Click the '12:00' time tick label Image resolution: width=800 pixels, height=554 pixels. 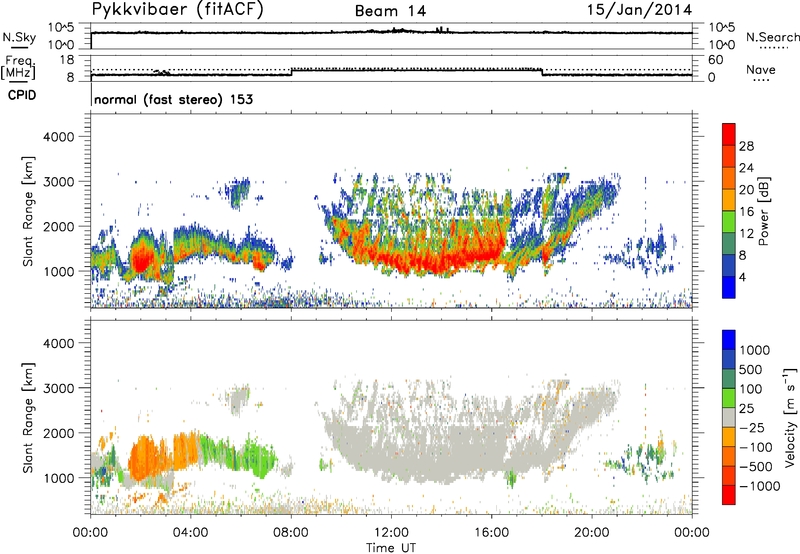point(391,533)
